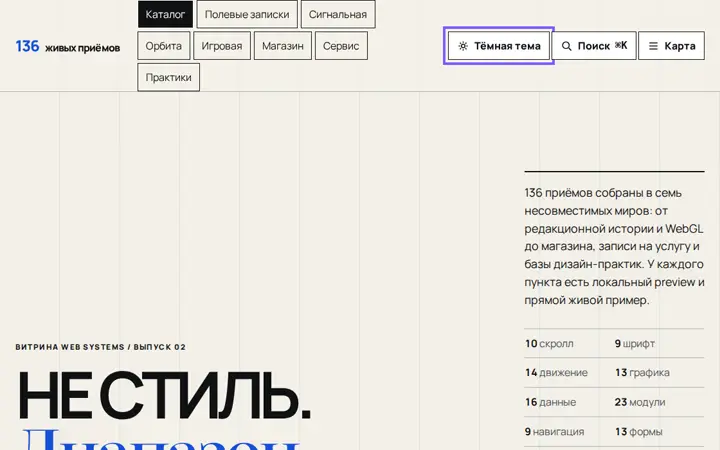Click the '9 навигация' stat
This screenshot has height=450, width=720.
(x=555, y=432)
